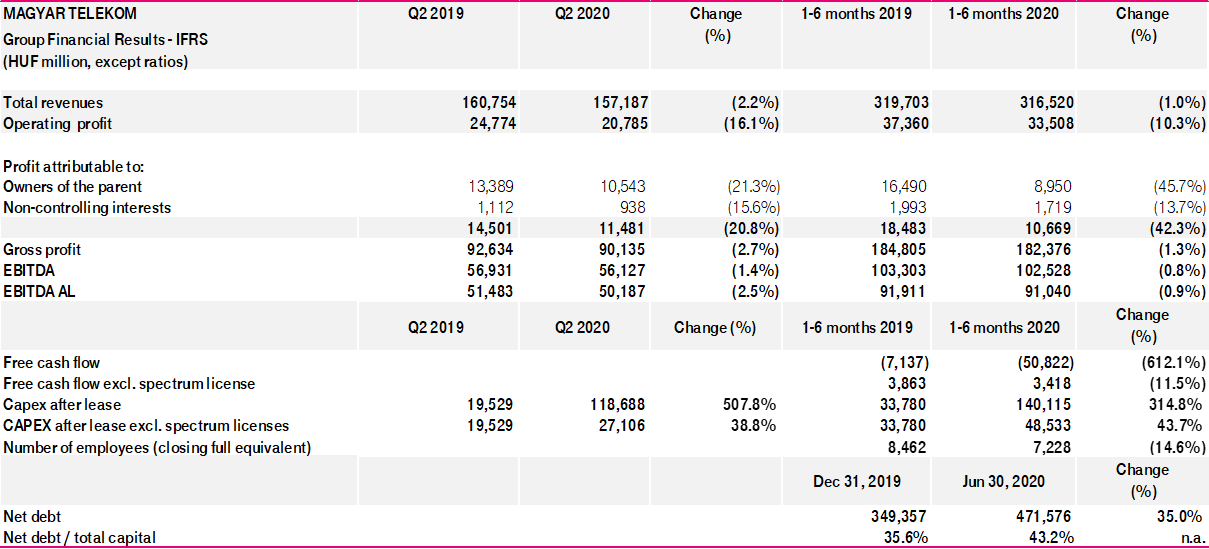Select the Group Financial Results - IFRS heading
Screen dimensions: 1209x549
[106, 39]
